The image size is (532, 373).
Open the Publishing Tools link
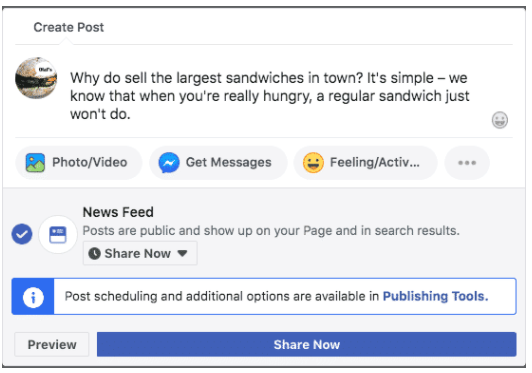435,296
